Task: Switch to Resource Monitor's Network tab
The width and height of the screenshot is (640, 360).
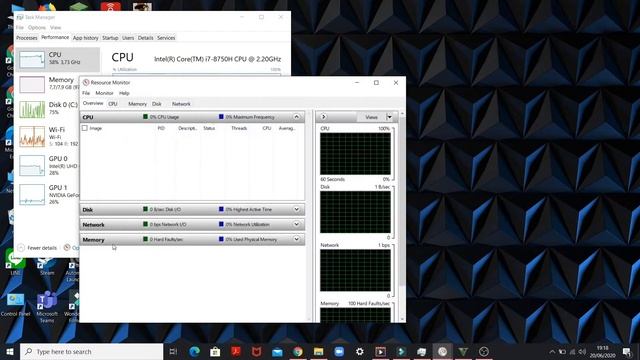Action: coord(181,104)
